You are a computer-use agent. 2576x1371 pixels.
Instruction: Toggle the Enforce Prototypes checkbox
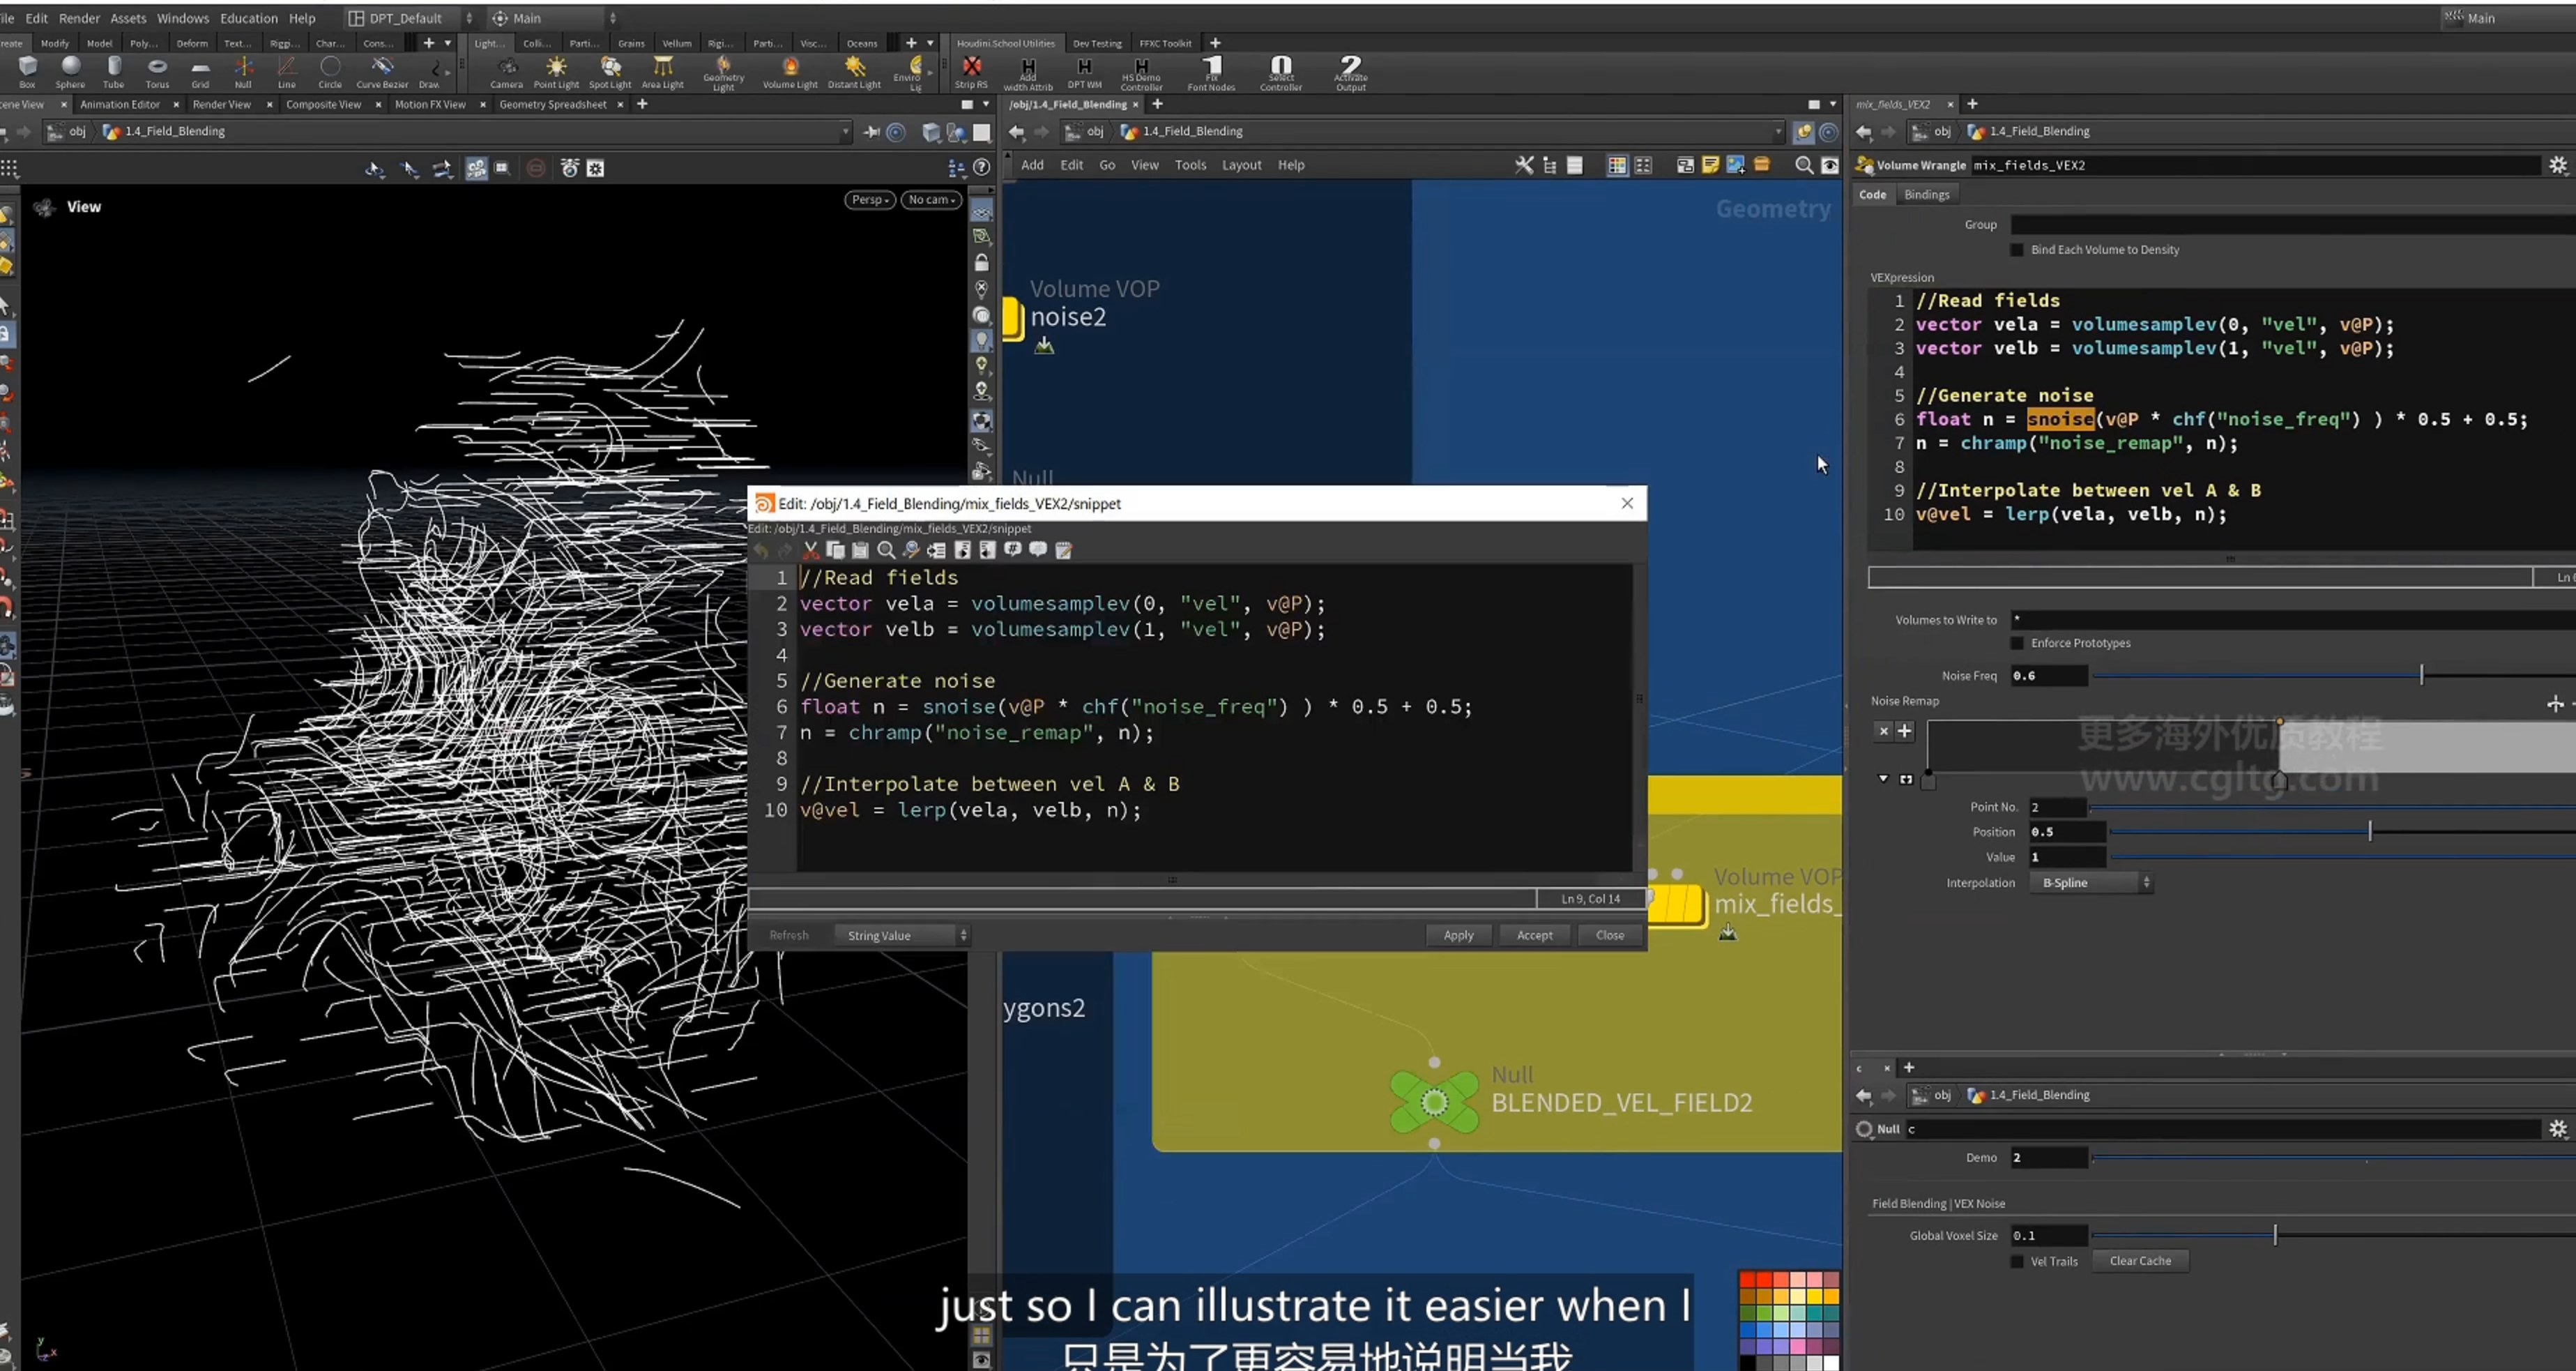(x=2017, y=643)
